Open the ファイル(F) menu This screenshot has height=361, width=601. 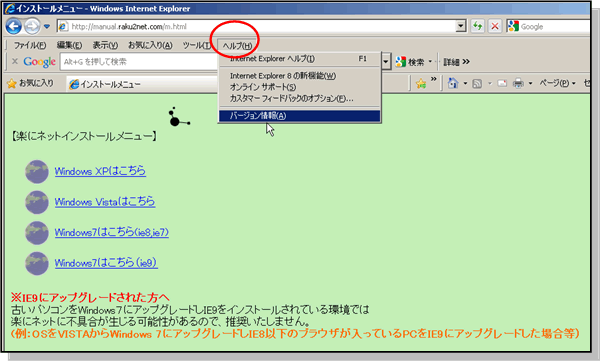30,45
